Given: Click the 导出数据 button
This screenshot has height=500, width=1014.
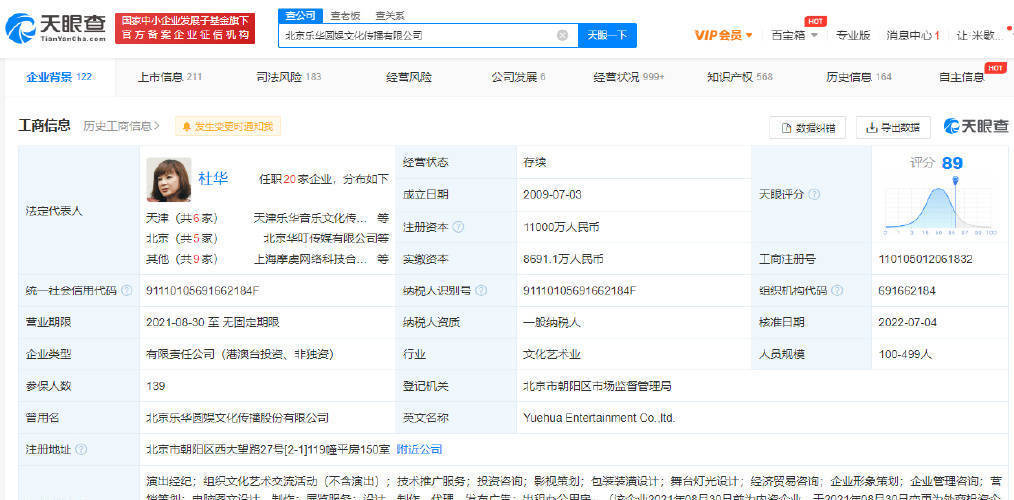Looking at the screenshot, I should click(x=893, y=127).
